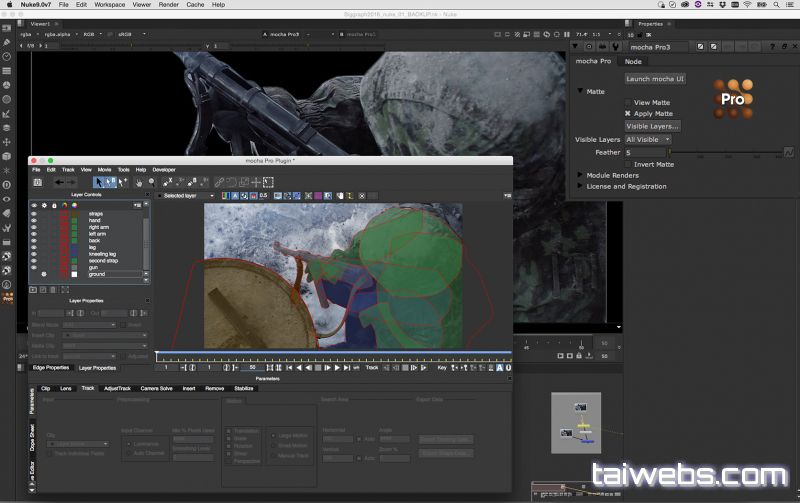800x503 pixels.
Task: Select the arrow pointer tool in mocha toolbar
Action: [100, 182]
